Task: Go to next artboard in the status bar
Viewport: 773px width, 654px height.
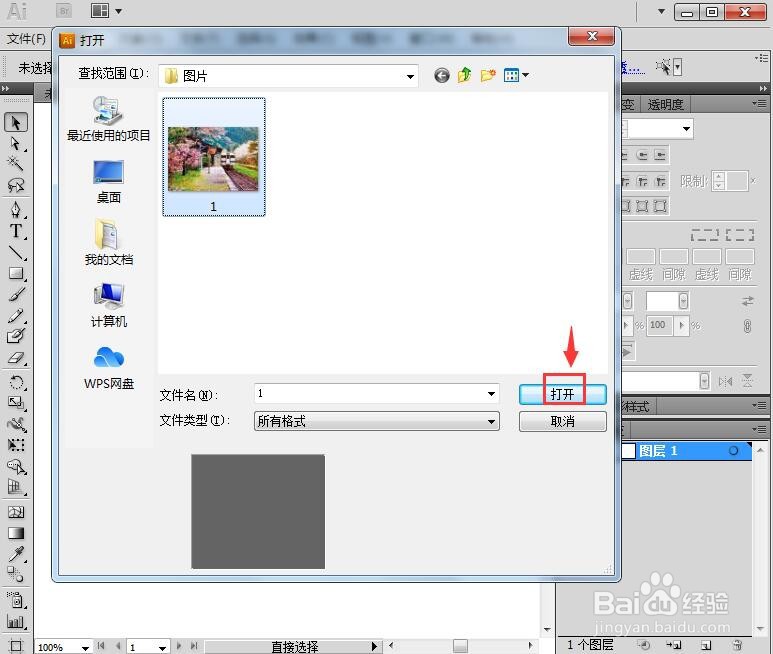Action: (178, 646)
